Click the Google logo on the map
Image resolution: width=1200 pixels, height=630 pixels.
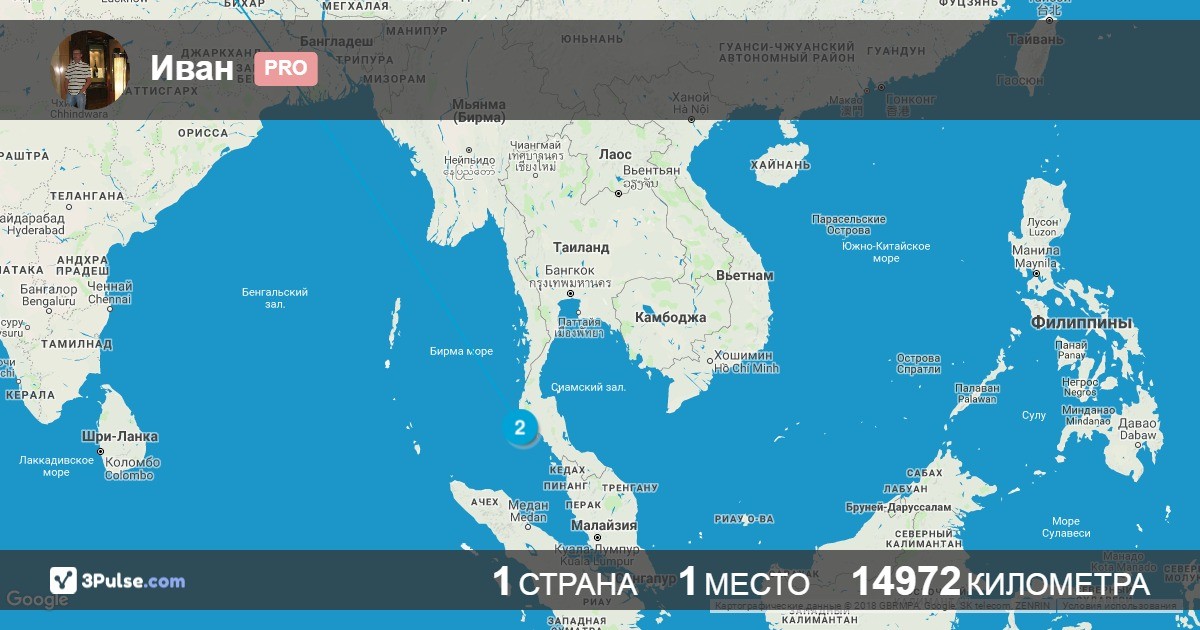click(x=37, y=600)
